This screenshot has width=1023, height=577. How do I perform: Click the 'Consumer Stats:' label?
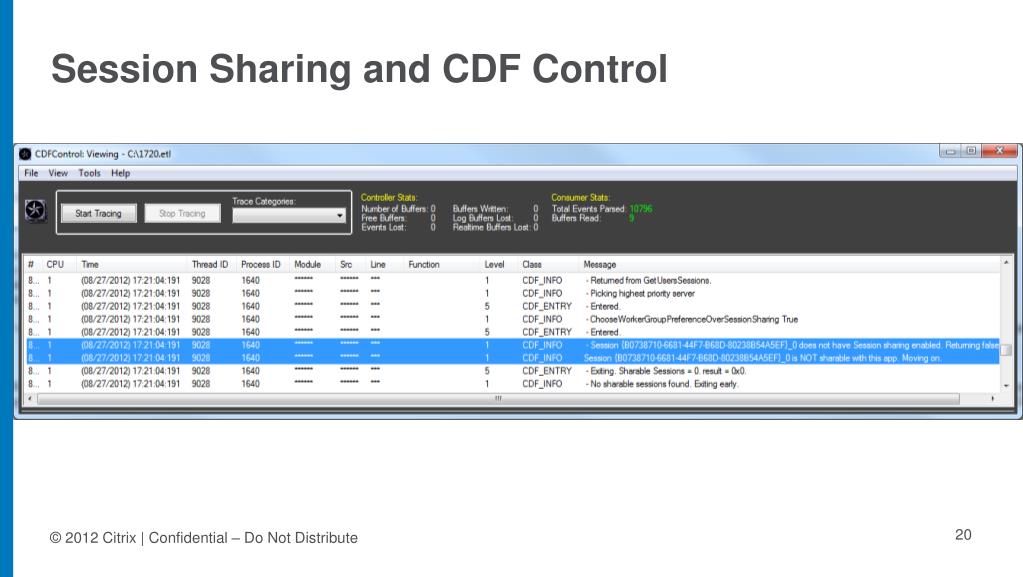[581, 197]
